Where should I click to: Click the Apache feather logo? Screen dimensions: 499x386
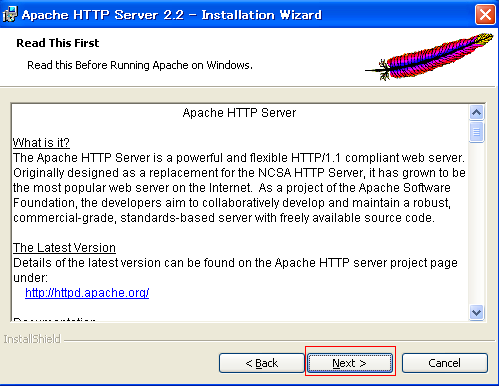click(x=429, y=56)
